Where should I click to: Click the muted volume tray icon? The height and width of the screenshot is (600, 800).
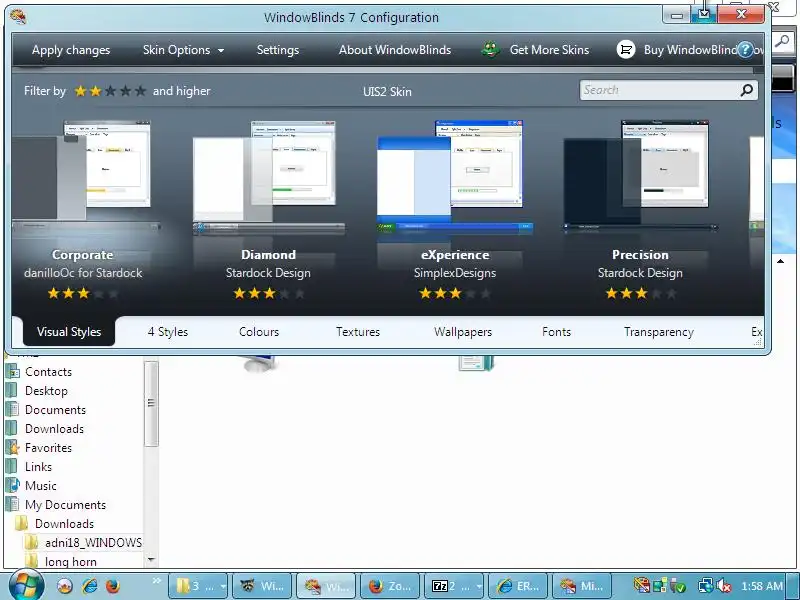point(724,586)
